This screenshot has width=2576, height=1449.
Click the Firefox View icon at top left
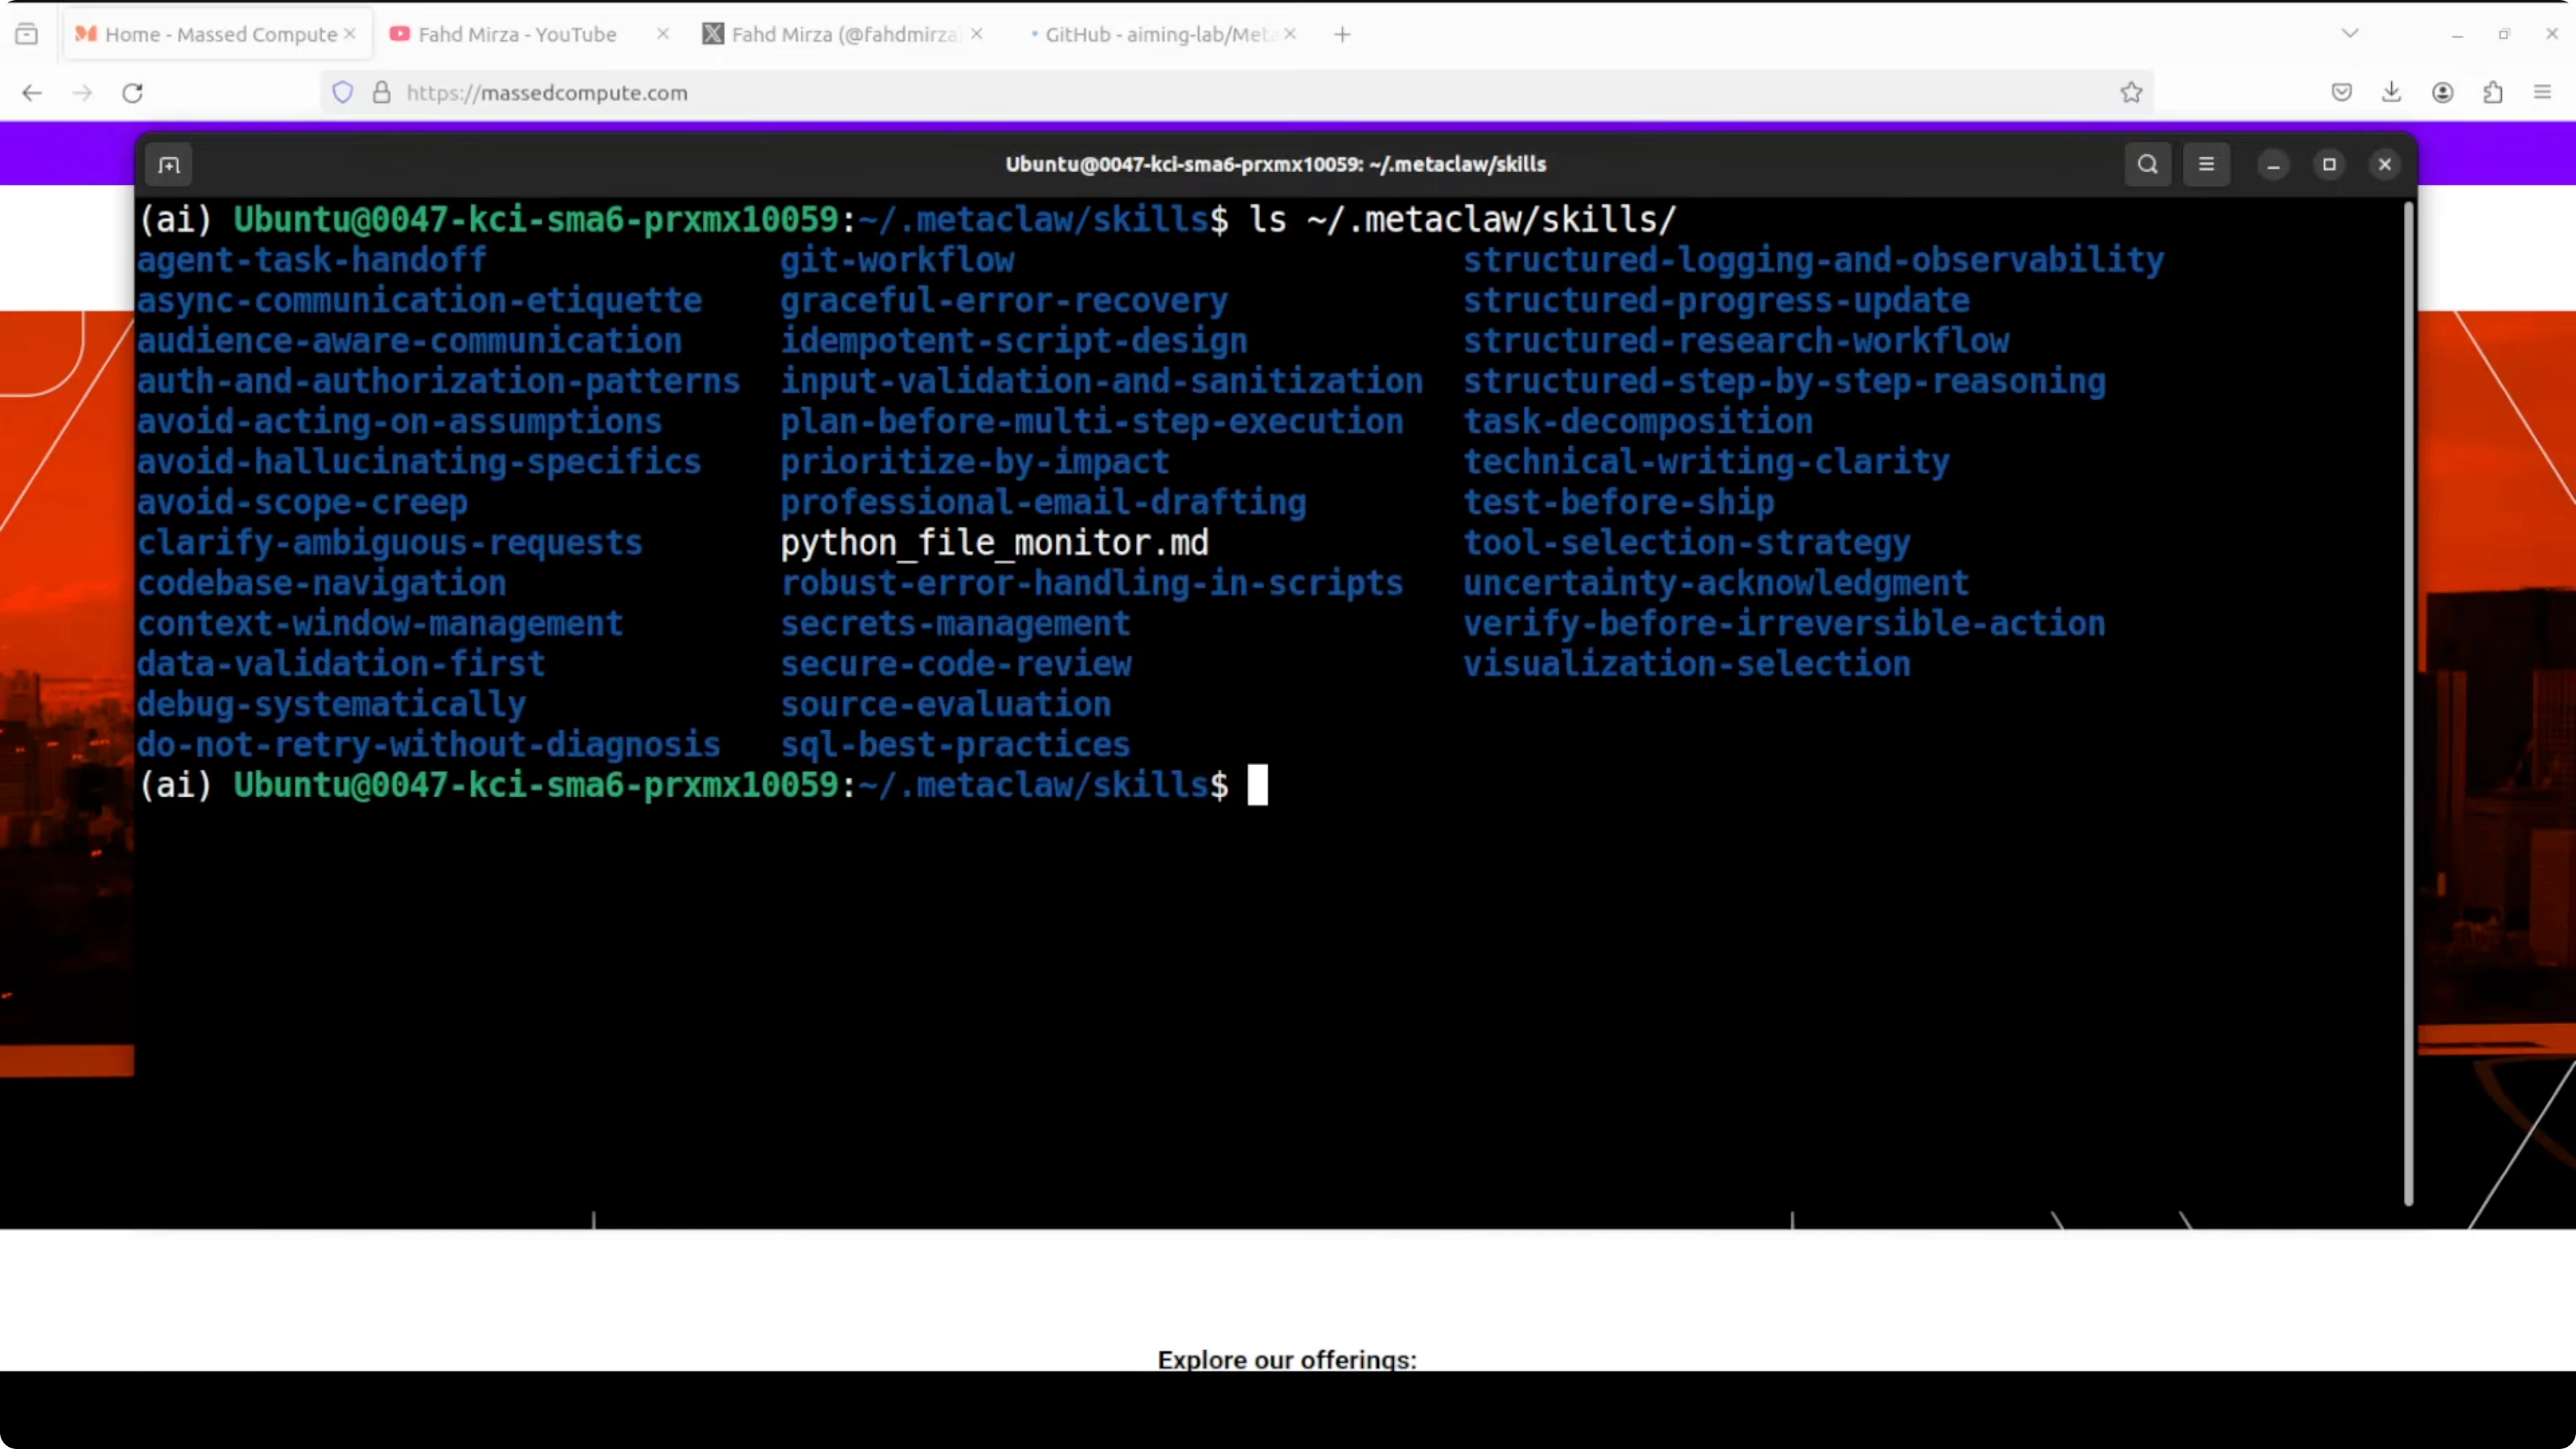point(27,33)
